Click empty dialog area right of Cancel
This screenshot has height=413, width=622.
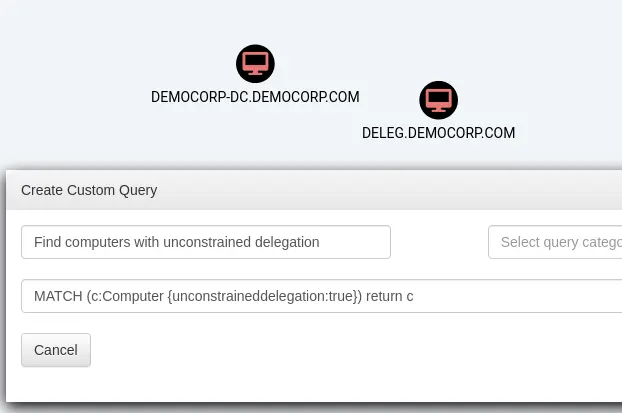click(350, 350)
